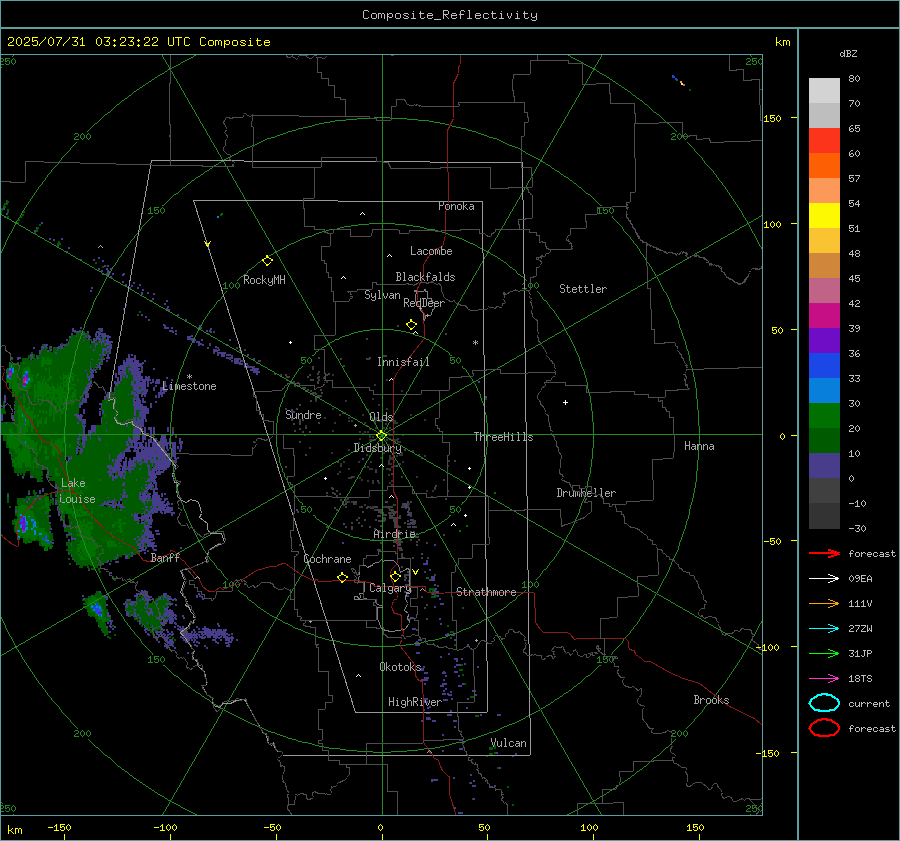Select the magenta 18TS arrow legend icon

click(824, 679)
